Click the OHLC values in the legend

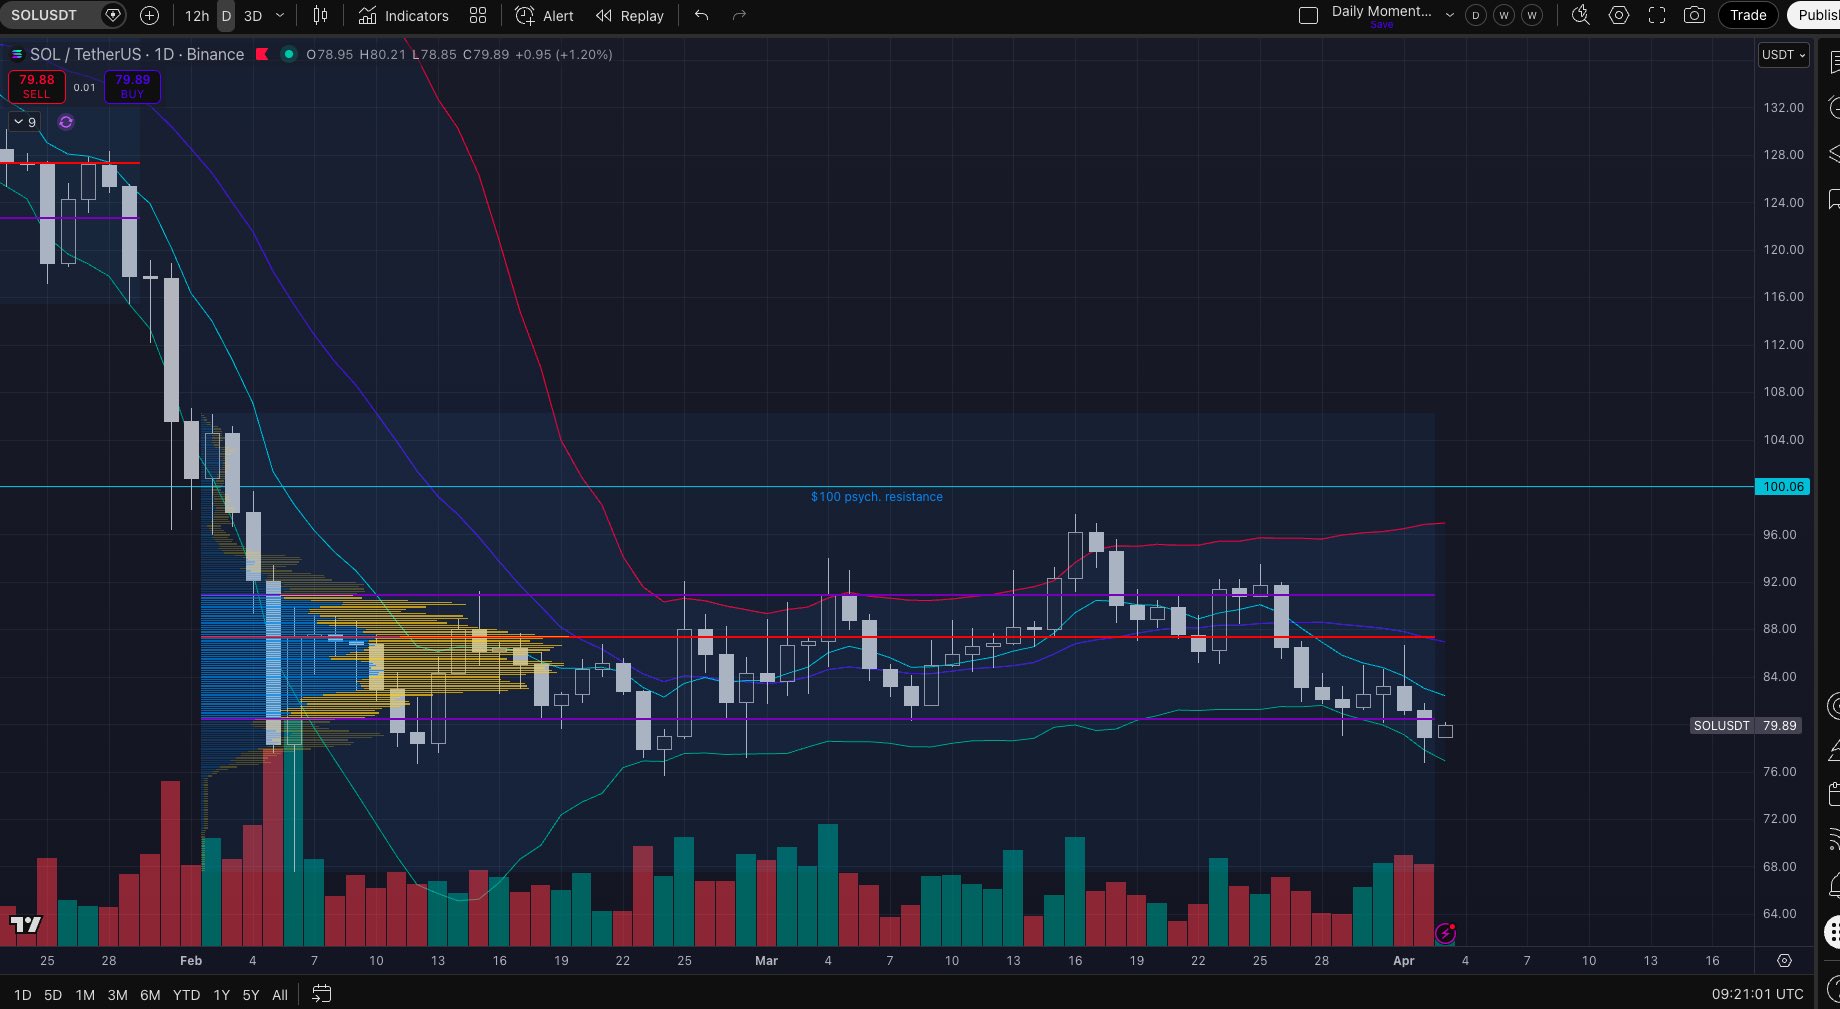[x=459, y=54]
